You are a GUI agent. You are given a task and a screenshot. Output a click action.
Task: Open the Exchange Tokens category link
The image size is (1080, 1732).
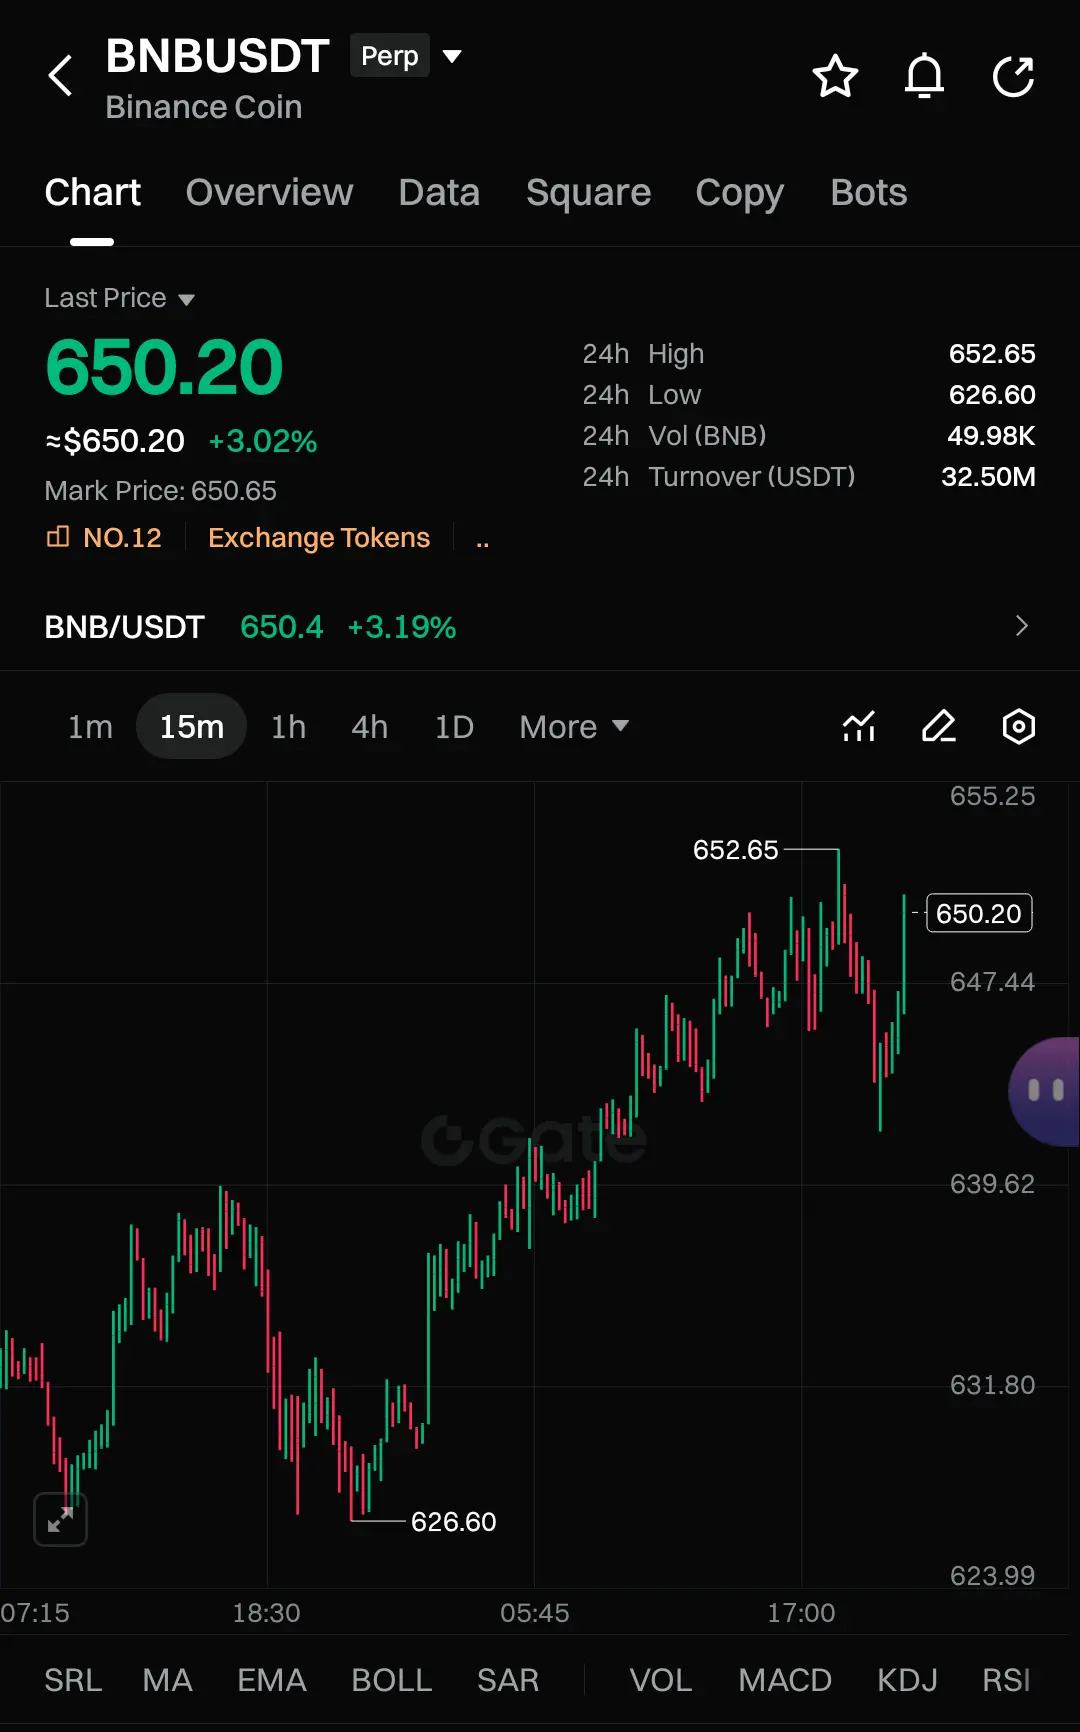point(319,538)
